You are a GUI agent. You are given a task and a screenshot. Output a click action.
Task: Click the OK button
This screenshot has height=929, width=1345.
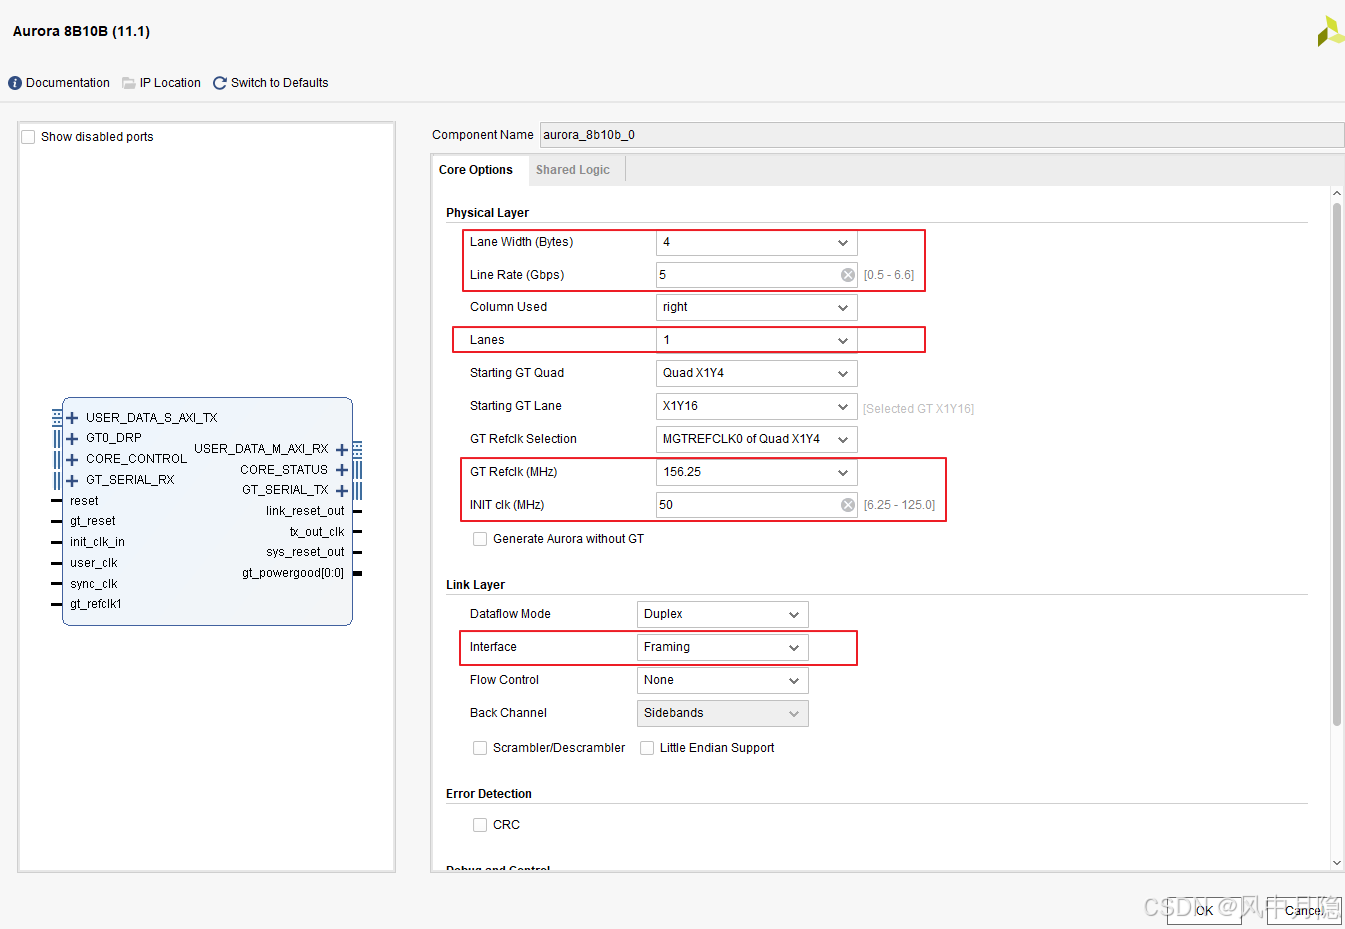pos(1204,911)
